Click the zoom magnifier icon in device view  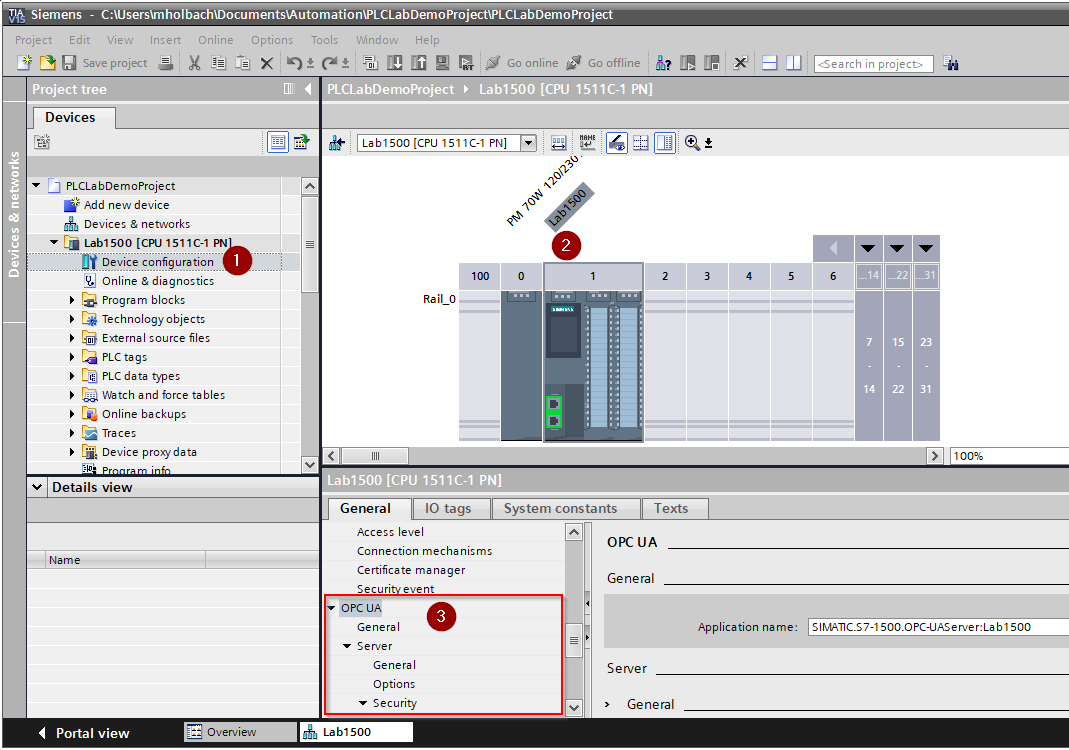coord(691,142)
